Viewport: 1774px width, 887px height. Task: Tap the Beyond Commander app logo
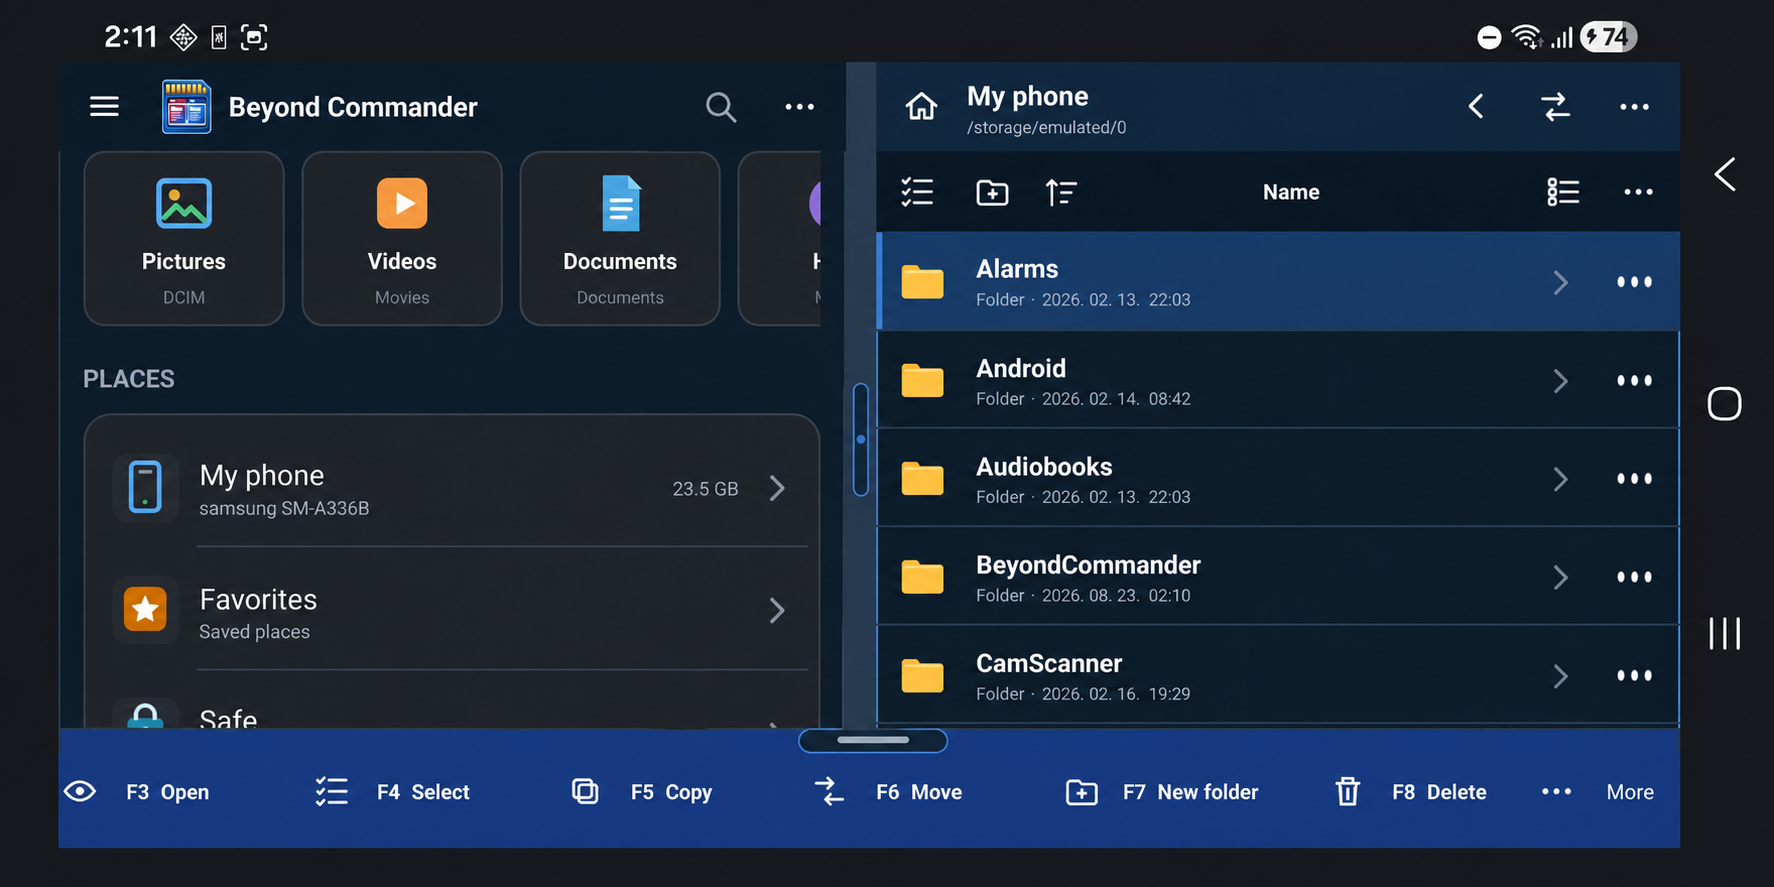click(186, 107)
